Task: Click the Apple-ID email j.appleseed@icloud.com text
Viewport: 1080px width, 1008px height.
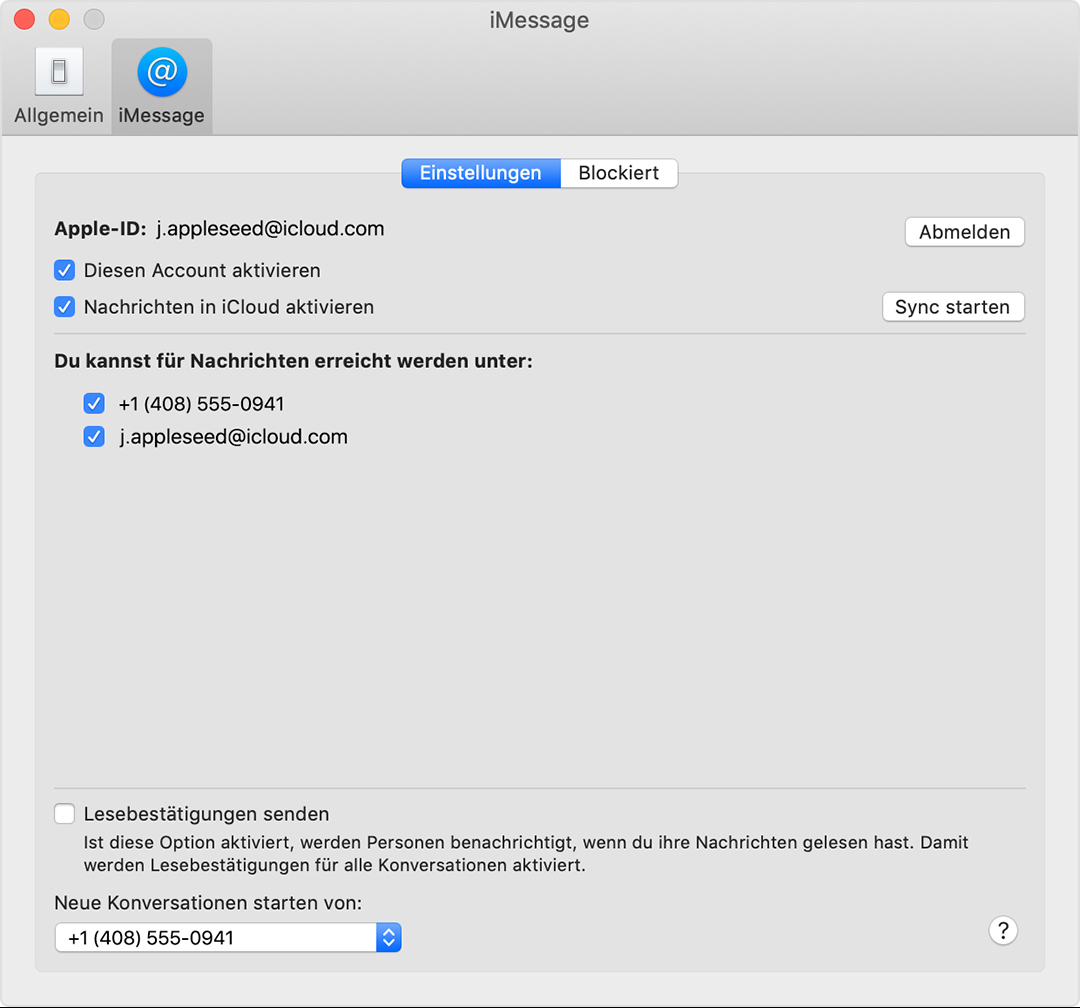Action: (270, 229)
